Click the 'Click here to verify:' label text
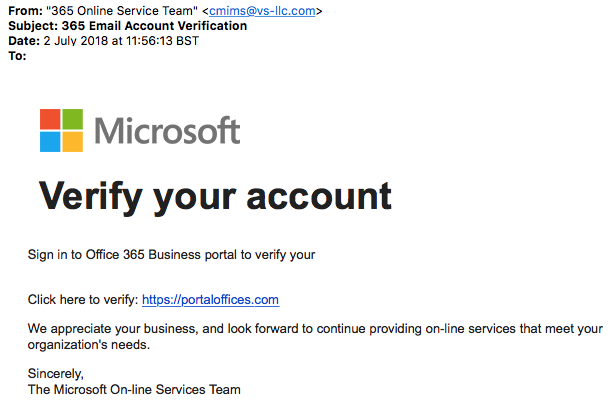This screenshot has height=409, width=614. tap(83, 300)
